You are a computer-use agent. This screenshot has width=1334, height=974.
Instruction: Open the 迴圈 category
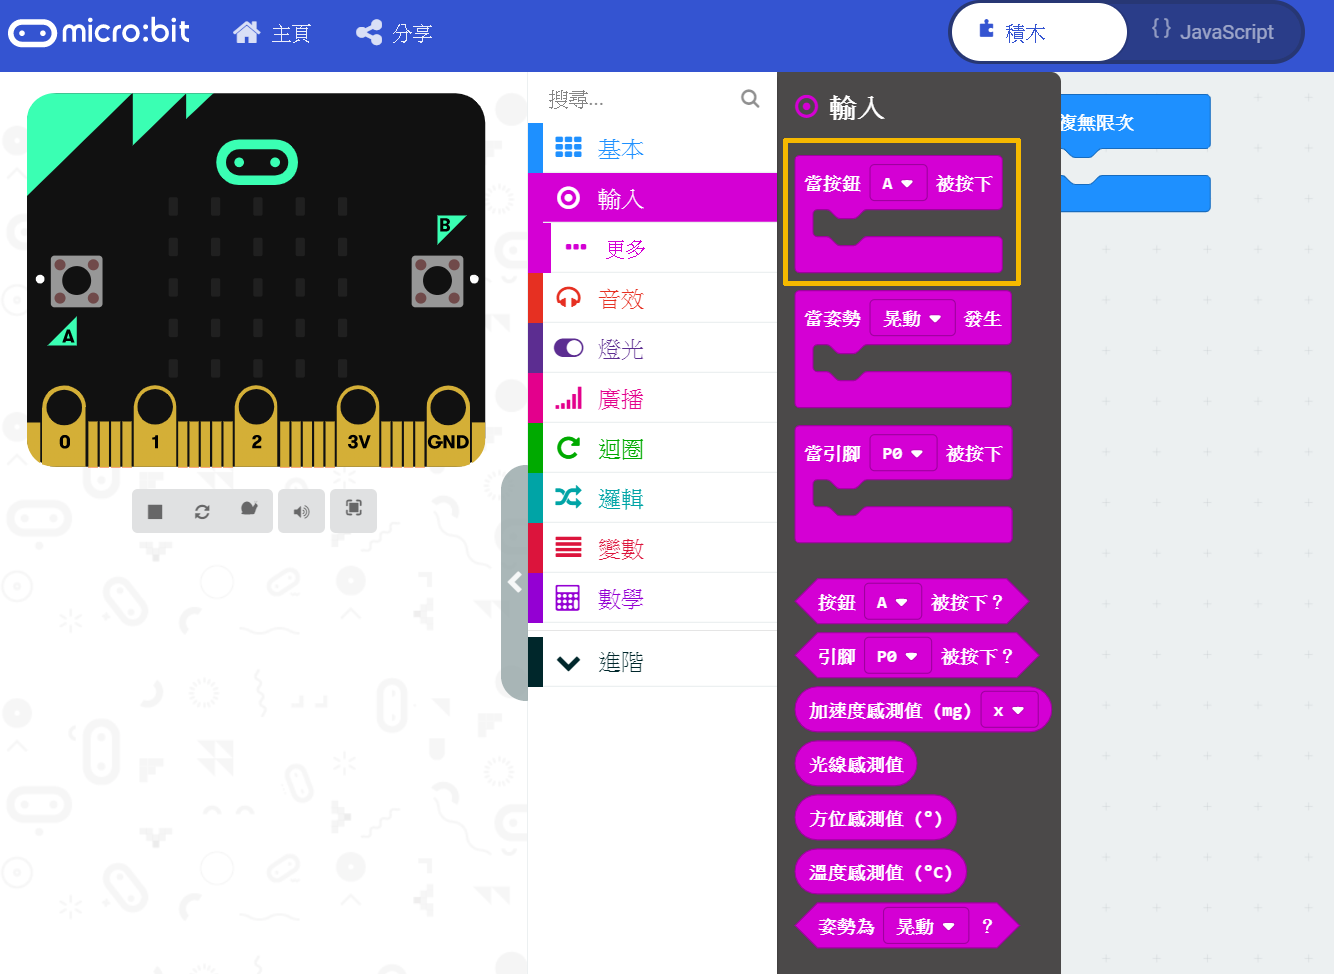pyautogui.click(x=652, y=448)
